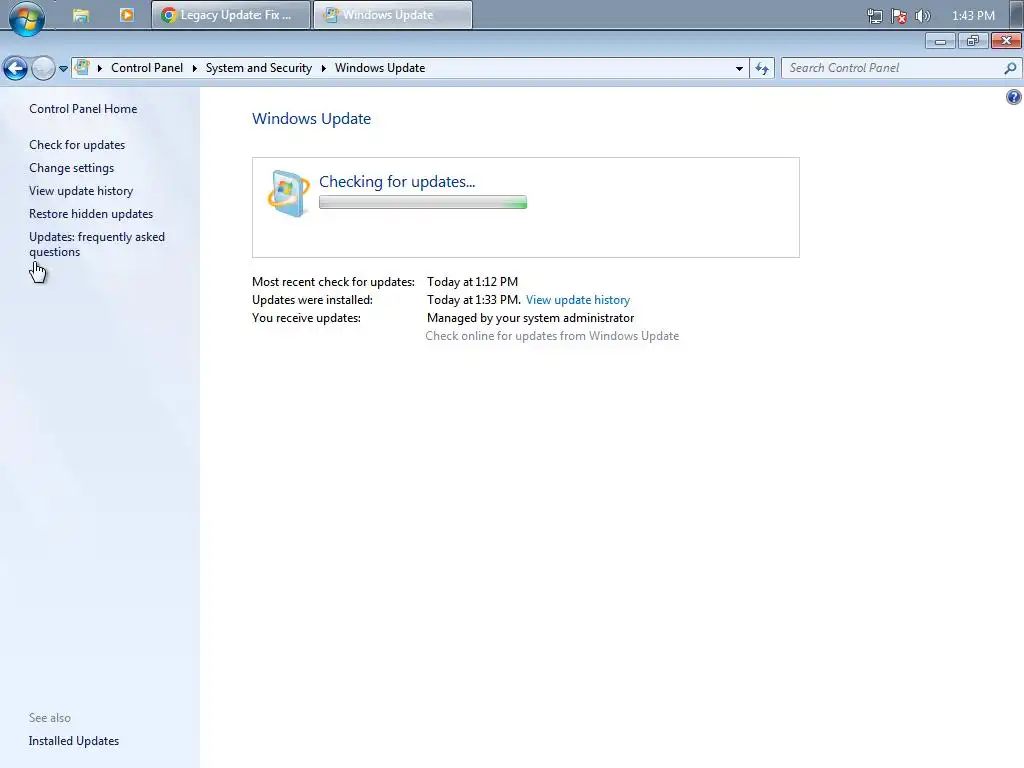Viewport: 1024px width, 768px height.
Task: Open Installed Updates link
Action: click(x=74, y=741)
